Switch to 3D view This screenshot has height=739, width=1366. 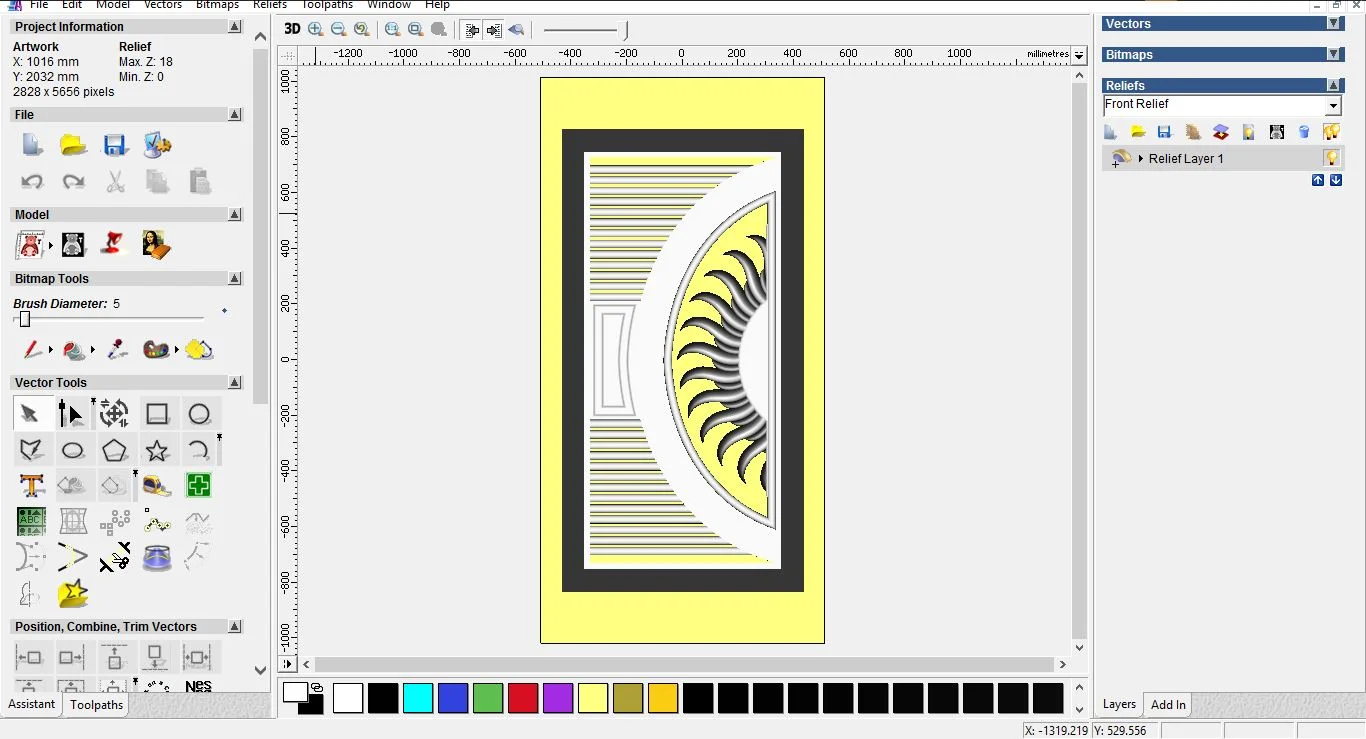(x=291, y=30)
